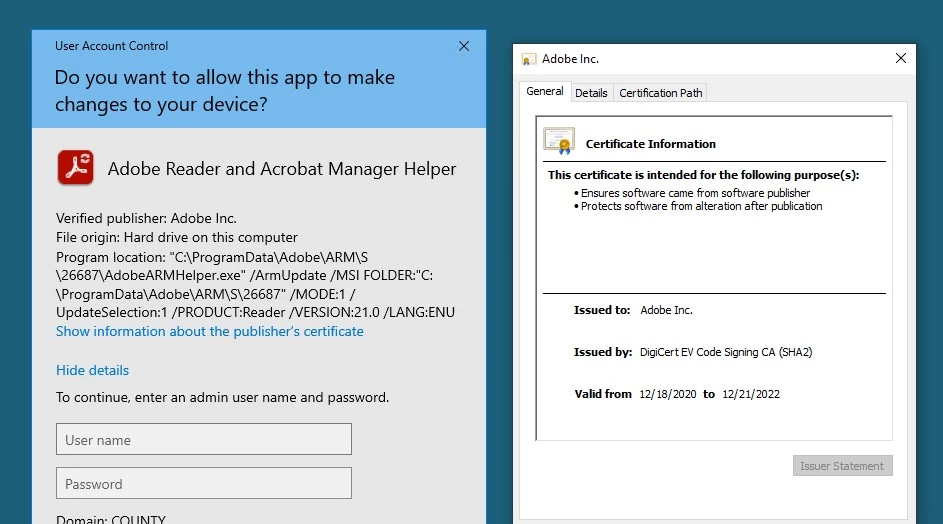Focus the Password input field

click(204, 483)
